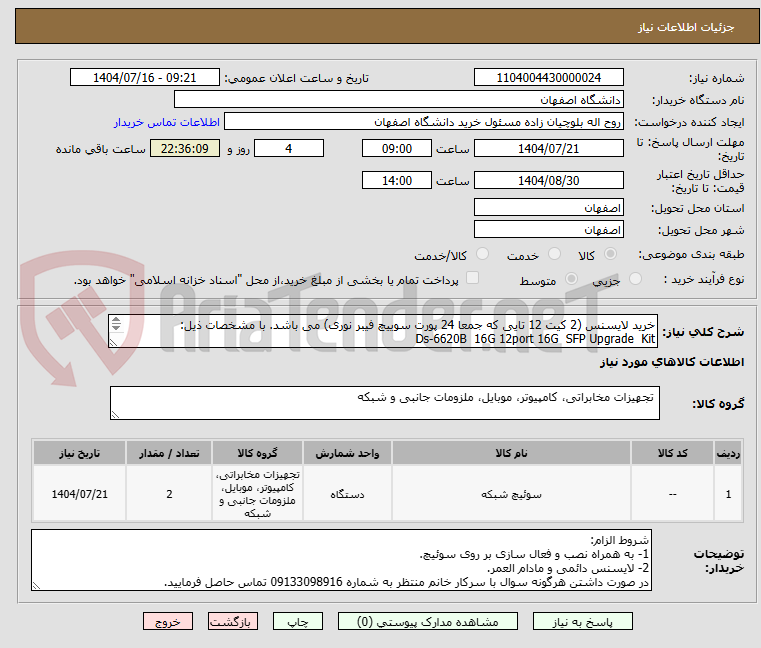Image resolution: width=761 pixels, height=648 pixels.
Task: Select the کالا radio button
Action: tap(611, 254)
